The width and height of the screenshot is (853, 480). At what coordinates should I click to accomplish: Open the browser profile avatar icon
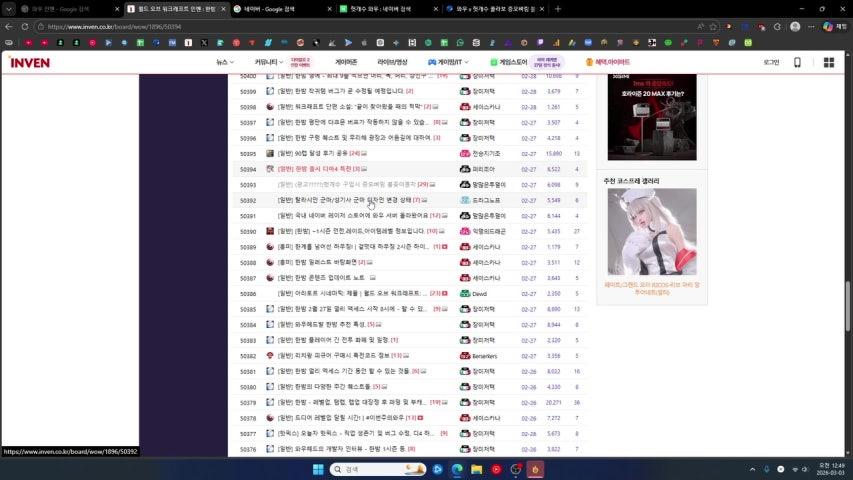coord(795,27)
